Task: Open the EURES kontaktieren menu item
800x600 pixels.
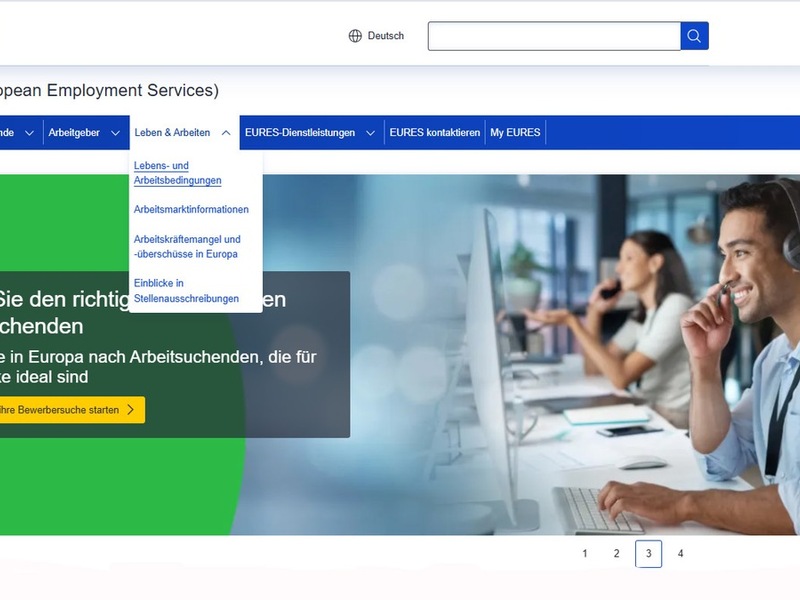Action: (x=434, y=133)
